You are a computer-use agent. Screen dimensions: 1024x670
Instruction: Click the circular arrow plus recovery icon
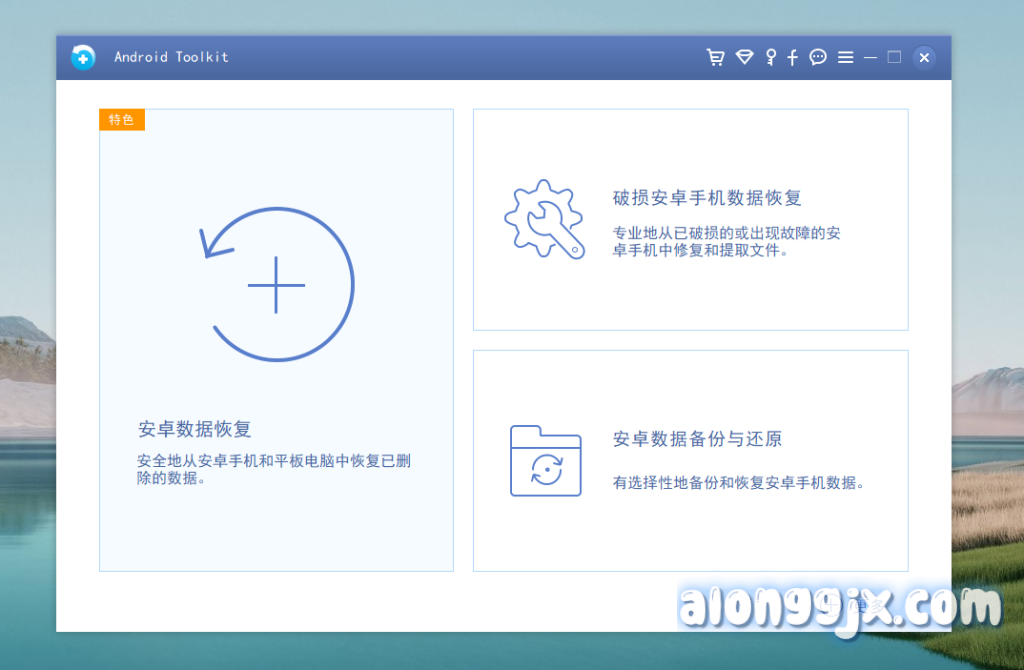[x=277, y=285]
